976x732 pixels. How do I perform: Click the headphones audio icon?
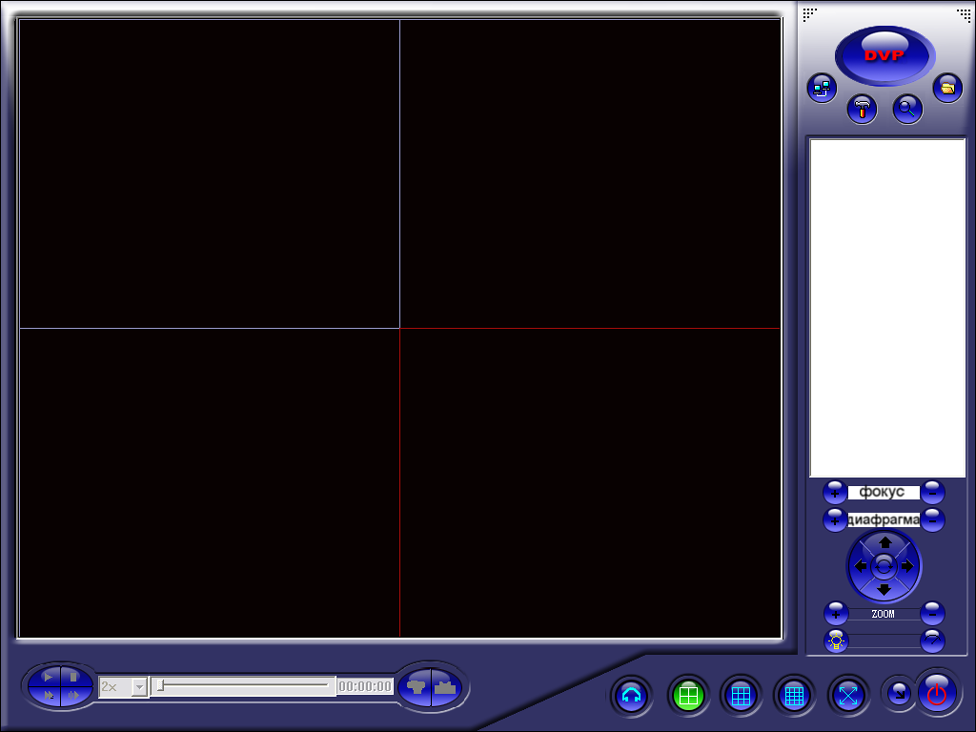[x=631, y=695]
